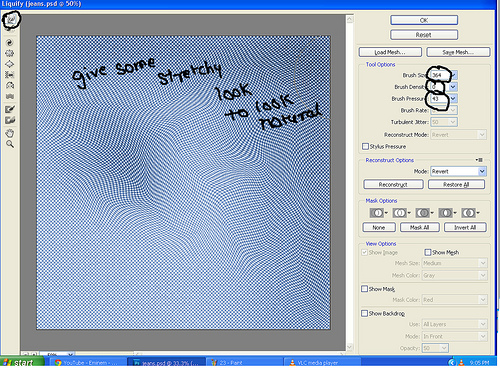The width and height of the screenshot is (500, 375).
Task: Click the Subtract from Selection mask icon
Action: coord(424,213)
